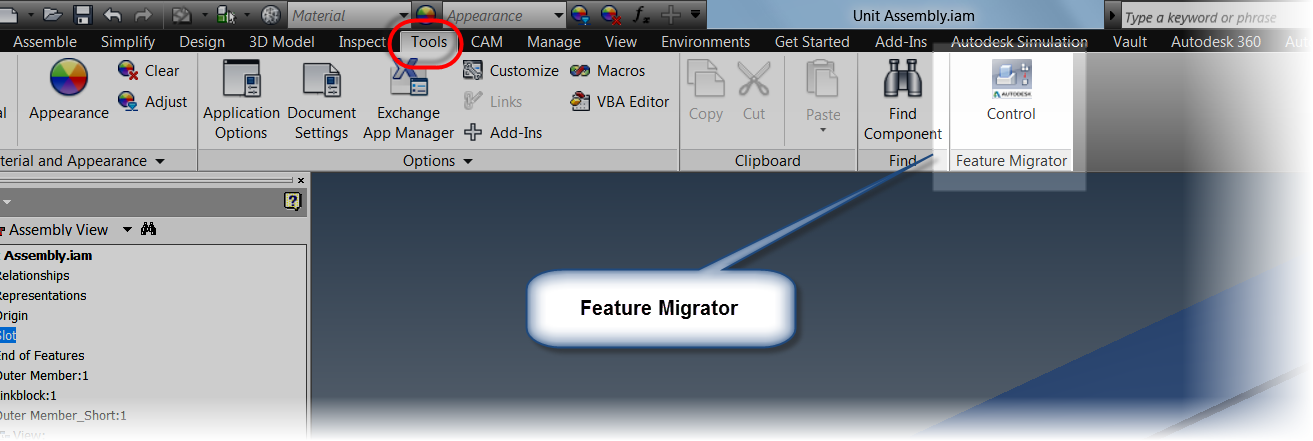Select the Origin folder in browser
The width and height of the screenshot is (1313, 441).
(x=14, y=315)
